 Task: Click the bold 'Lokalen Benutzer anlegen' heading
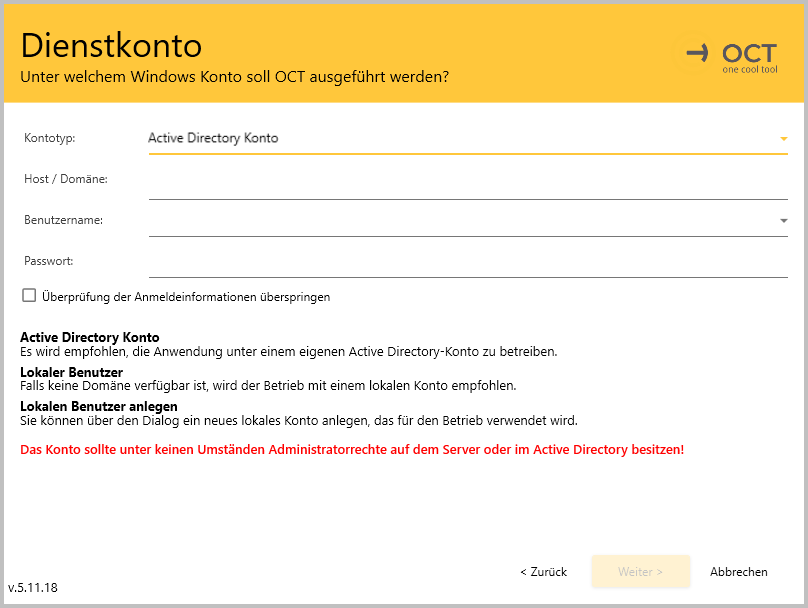tap(99, 406)
